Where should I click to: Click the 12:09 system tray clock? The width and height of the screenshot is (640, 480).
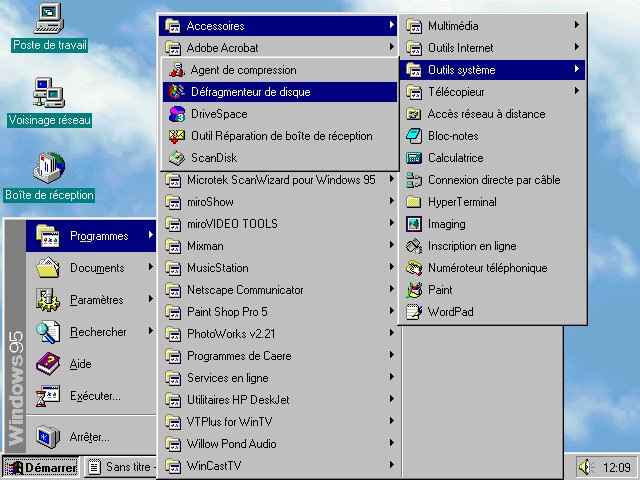tap(616, 467)
